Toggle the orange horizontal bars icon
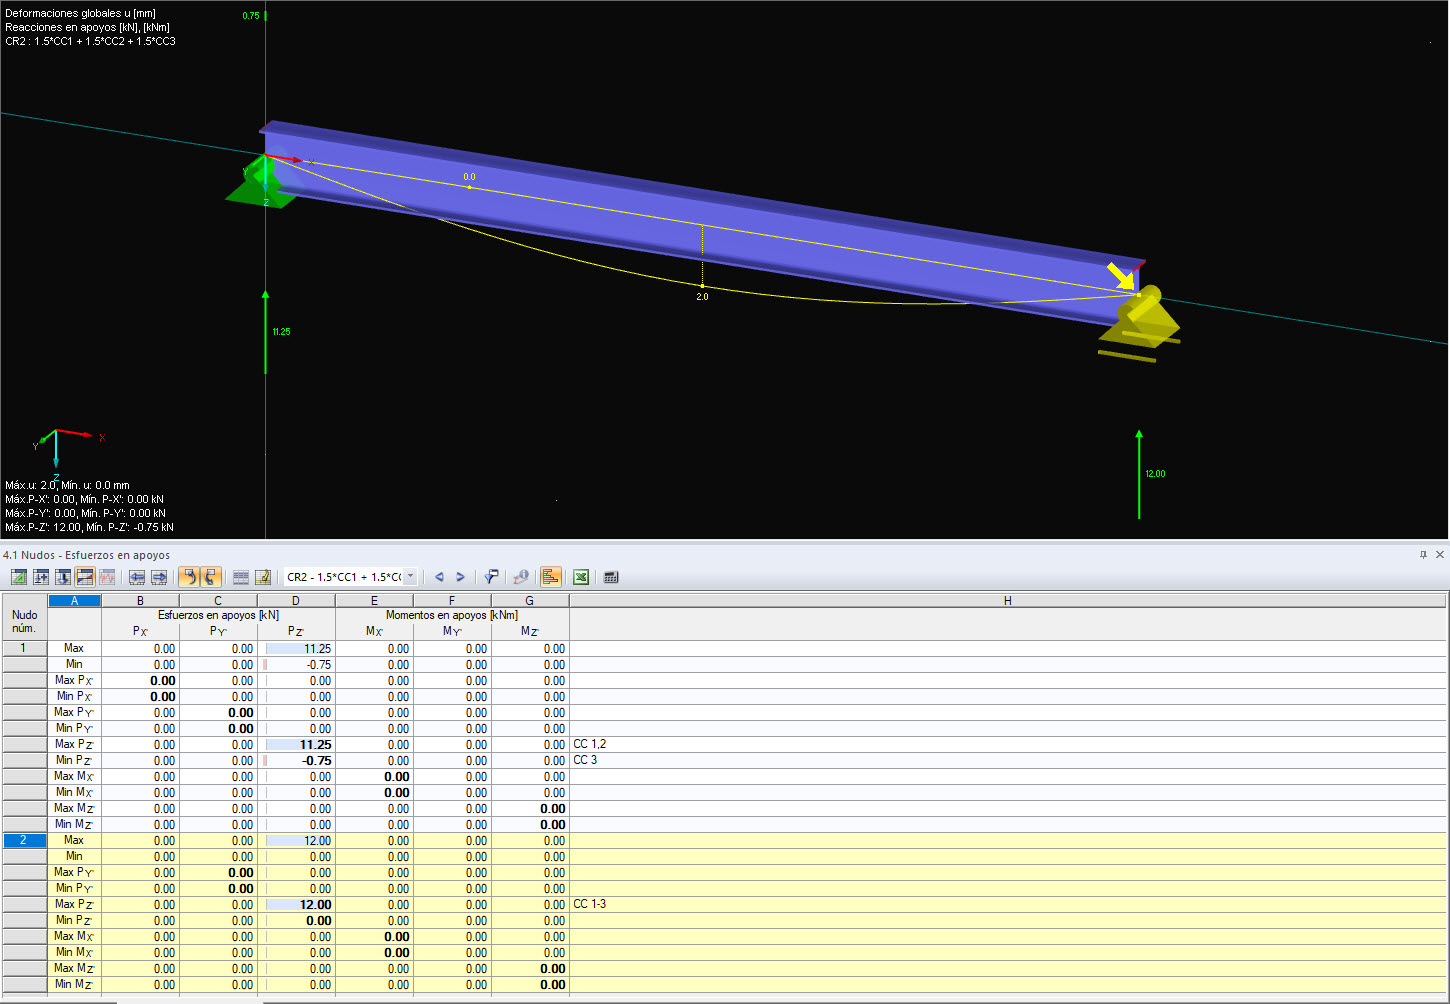Screen dimensions: 1450x1004 click(x=551, y=577)
